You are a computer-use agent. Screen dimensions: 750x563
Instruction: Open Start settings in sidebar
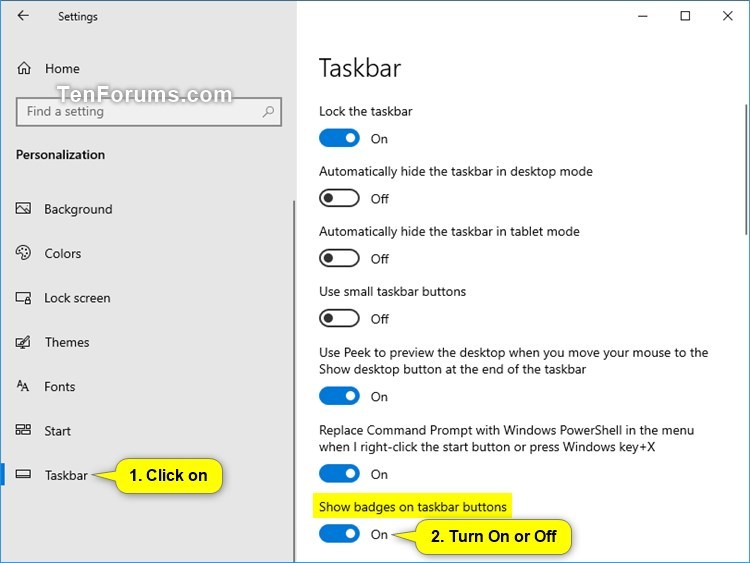pos(57,431)
